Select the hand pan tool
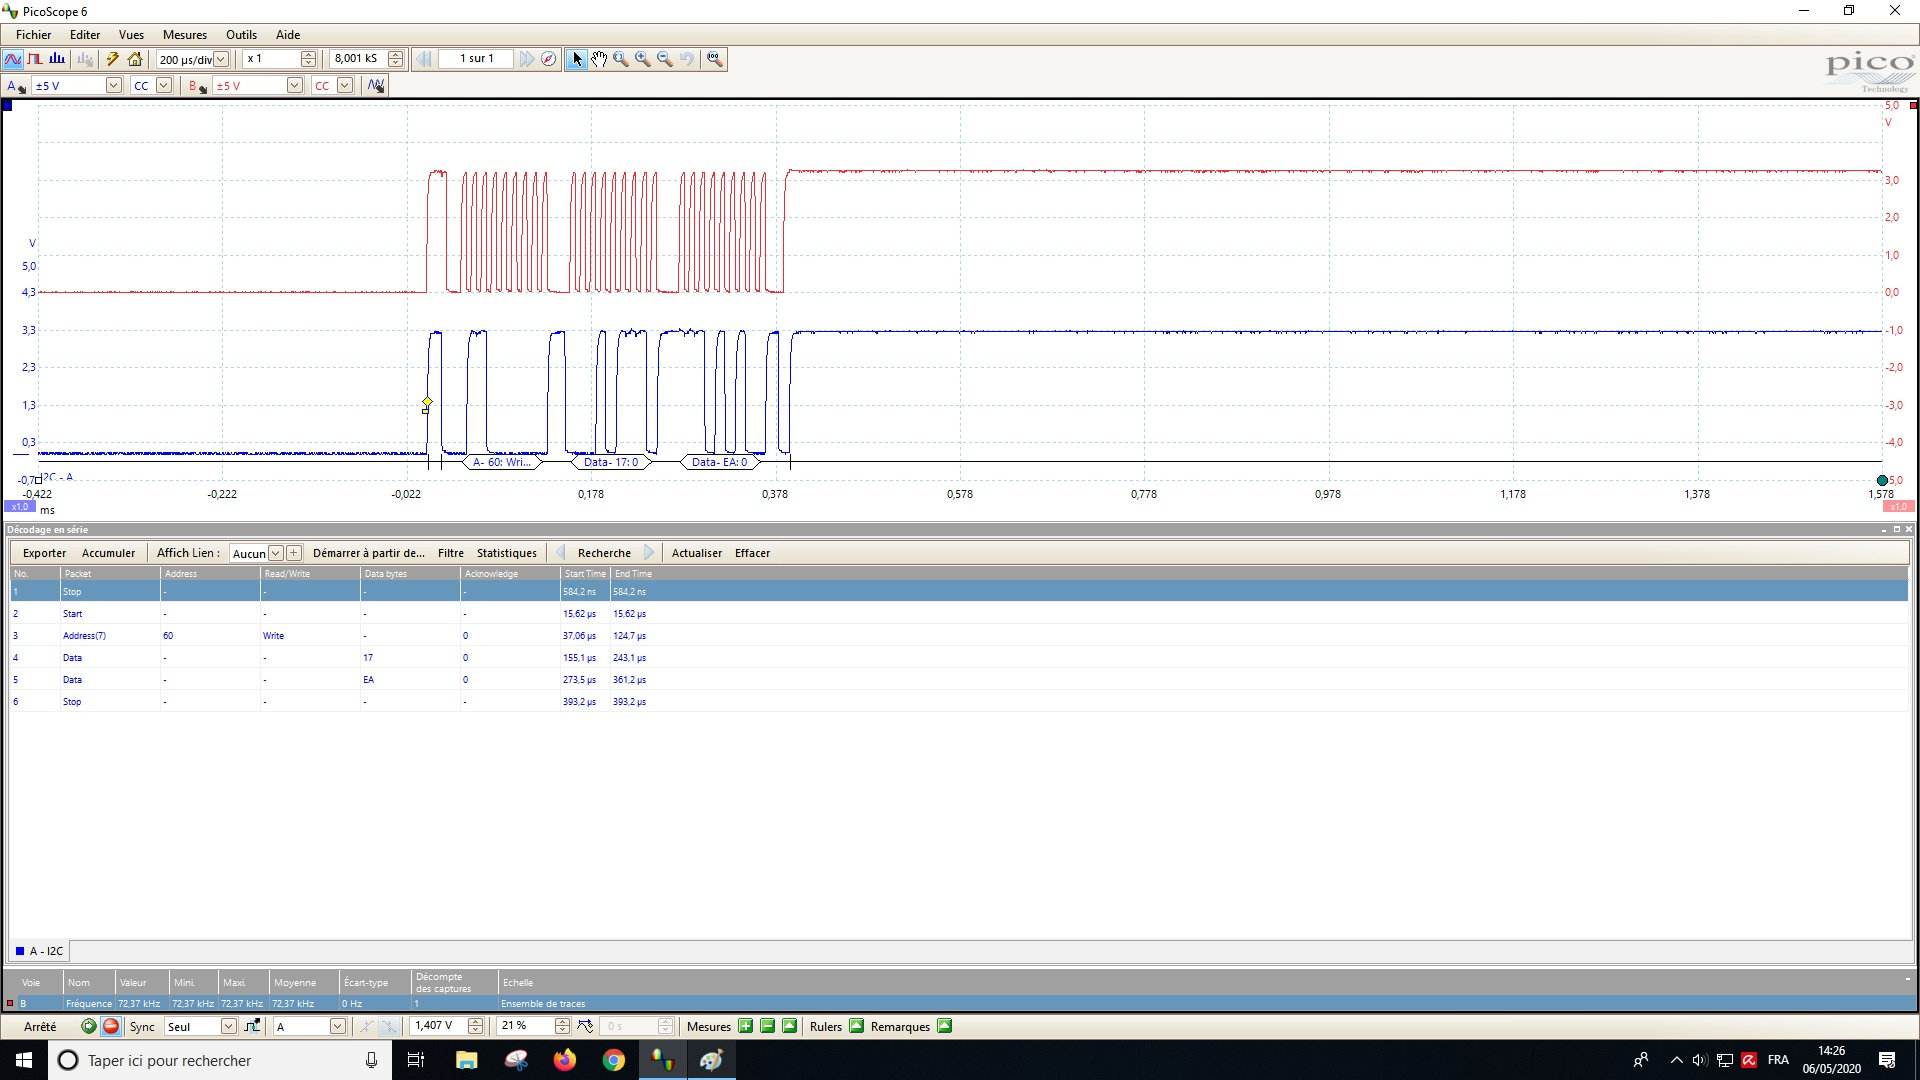1920x1080 pixels. tap(598, 59)
